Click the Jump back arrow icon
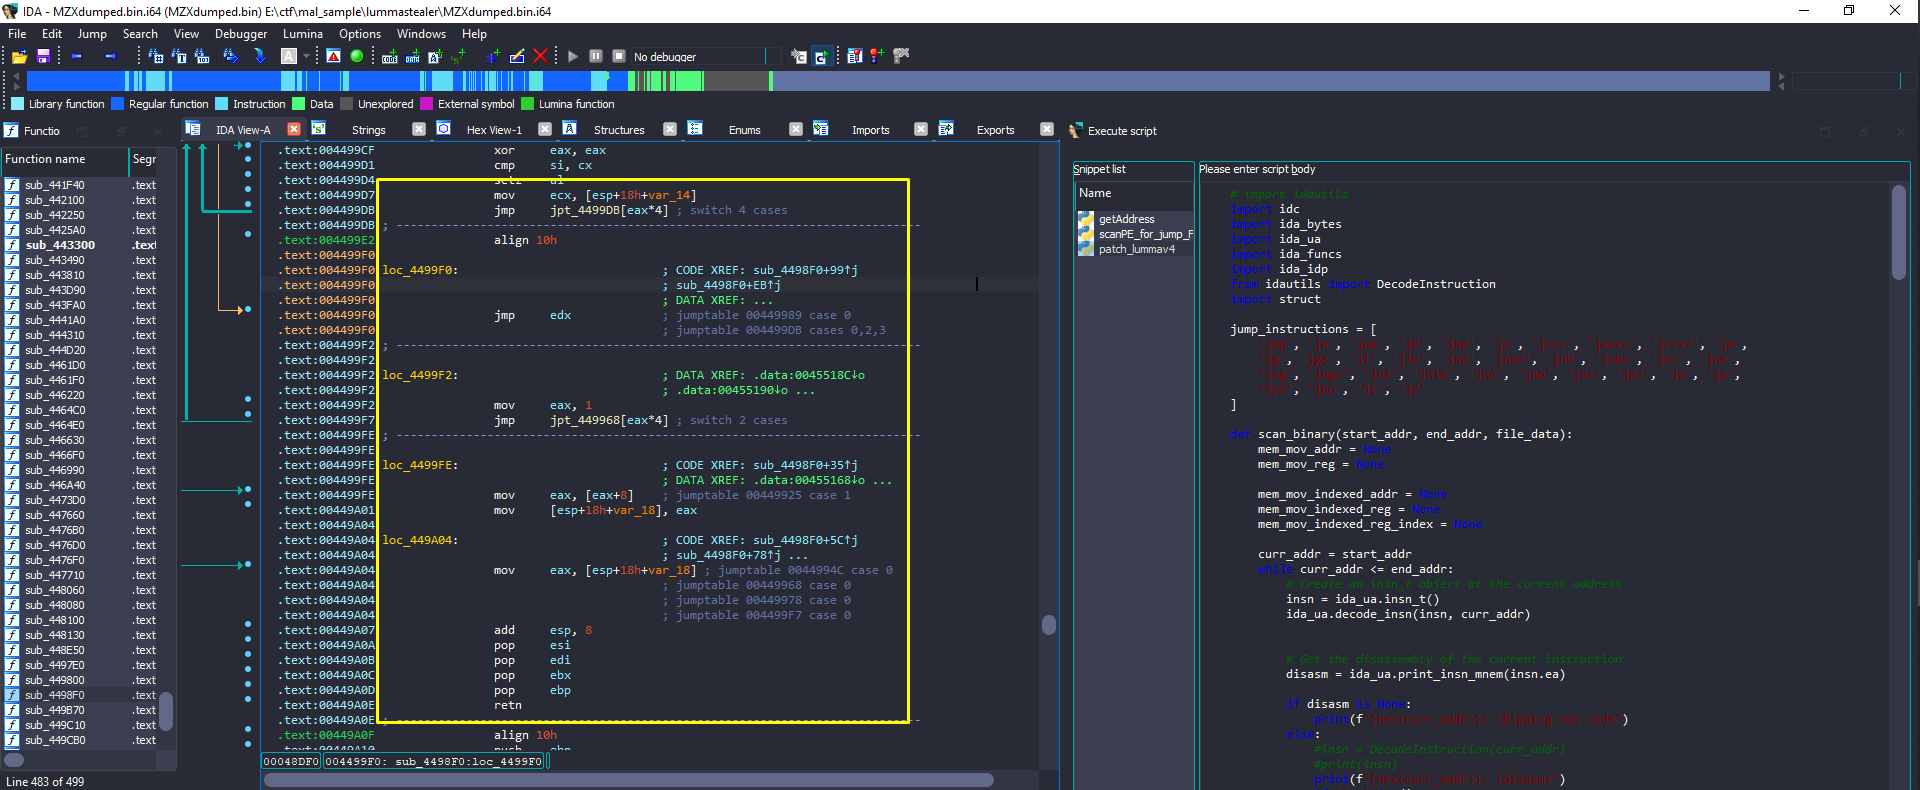Image resolution: width=1920 pixels, height=790 pixels. [x=76, y=57]
